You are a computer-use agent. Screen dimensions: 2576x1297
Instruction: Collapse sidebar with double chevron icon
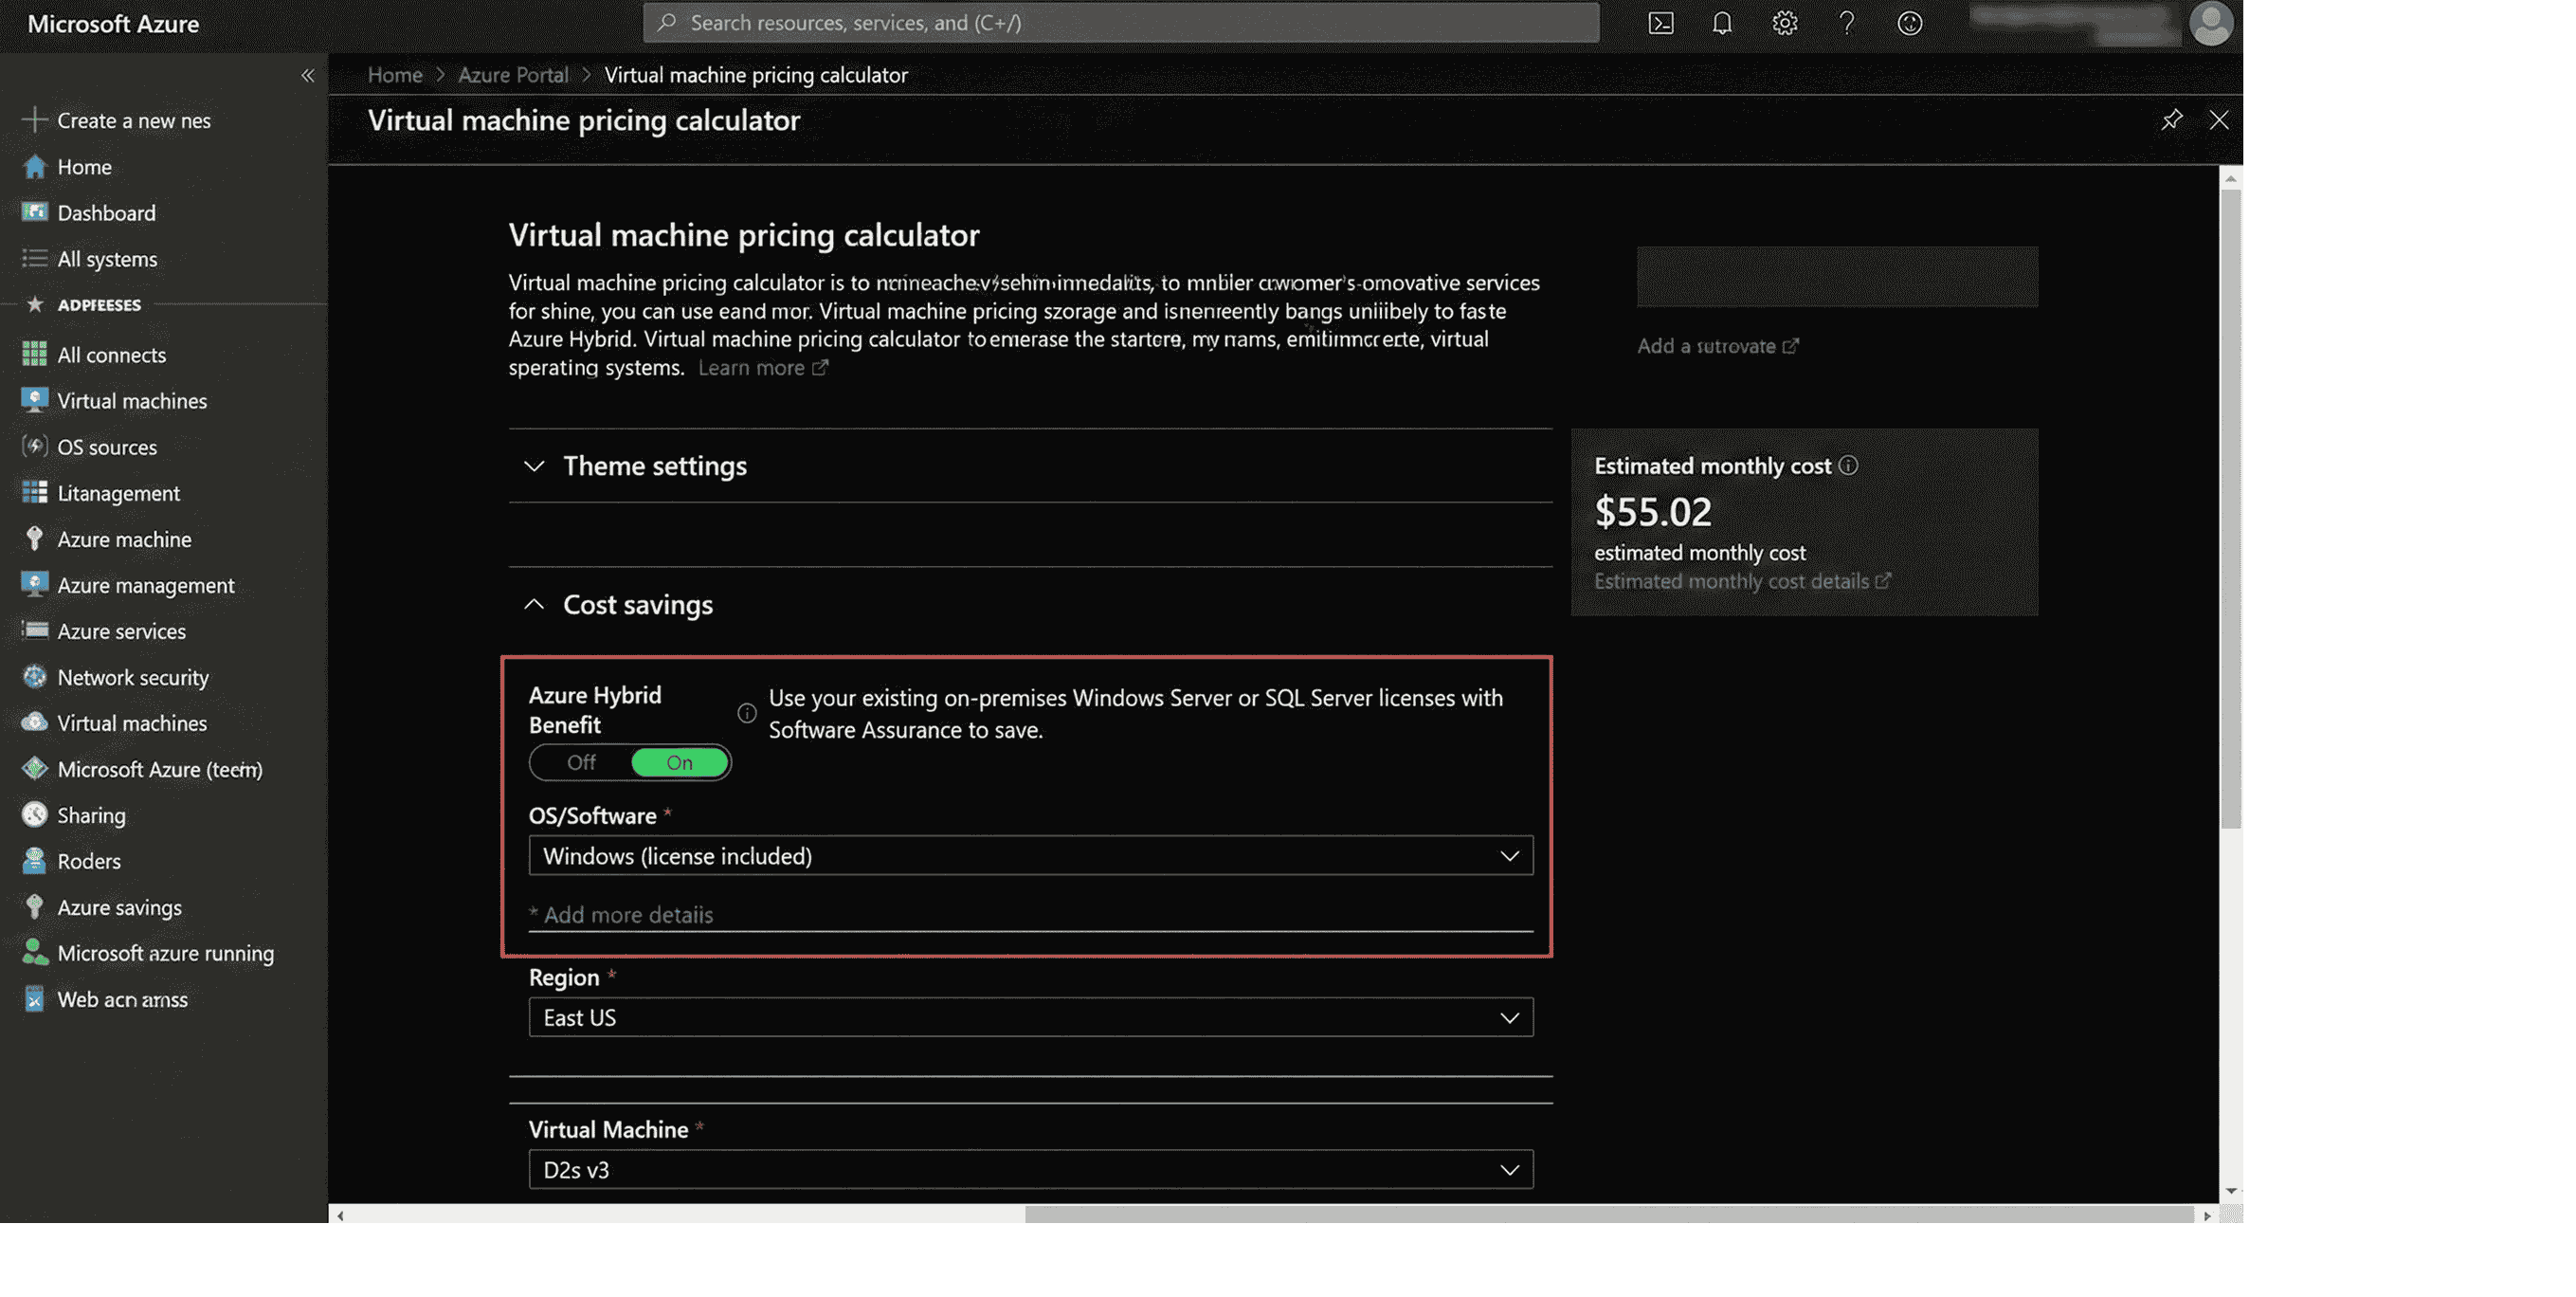(308, 76)
